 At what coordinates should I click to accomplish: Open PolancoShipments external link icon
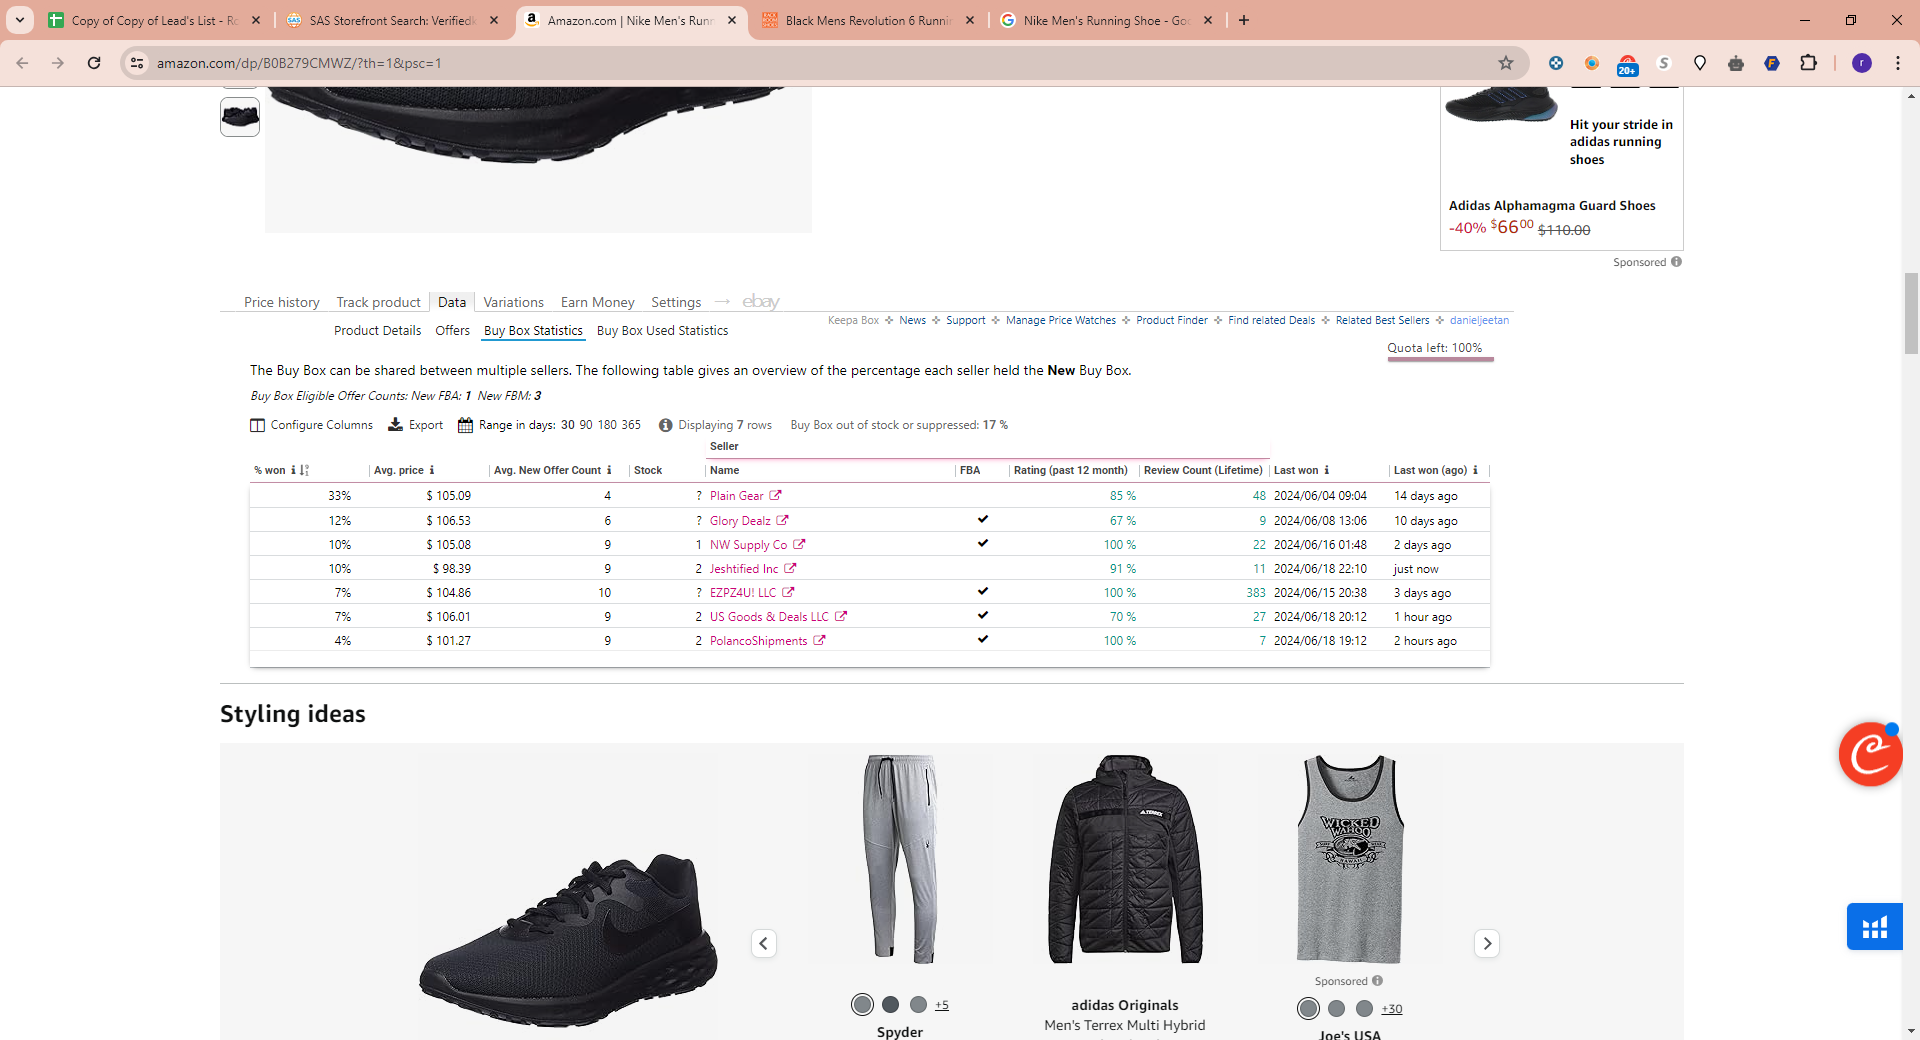point(819,640)
